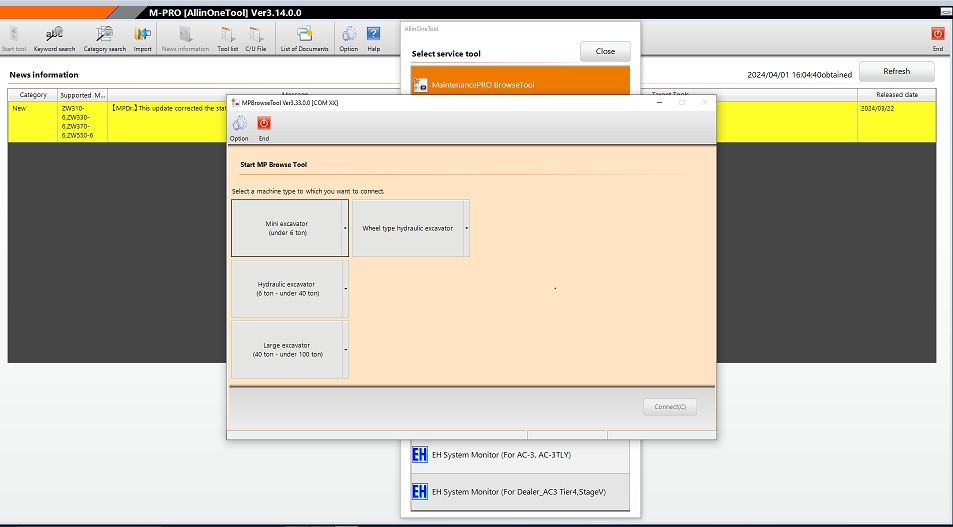
Task: Click ZW310-6 supported models cell
Action: point(83,122)
